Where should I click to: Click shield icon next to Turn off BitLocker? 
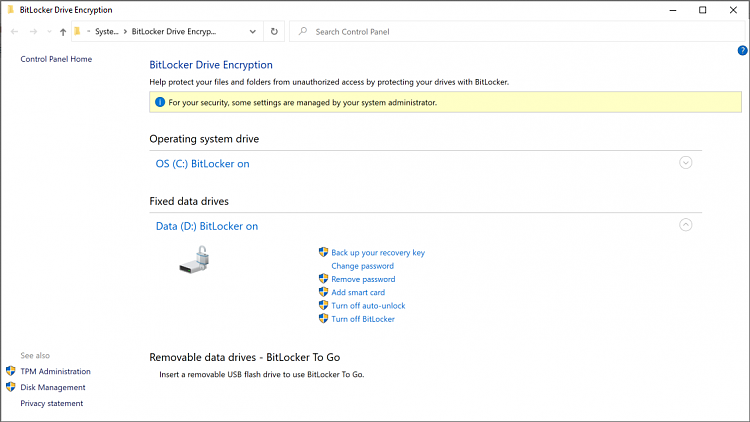(x=323, y=319)
